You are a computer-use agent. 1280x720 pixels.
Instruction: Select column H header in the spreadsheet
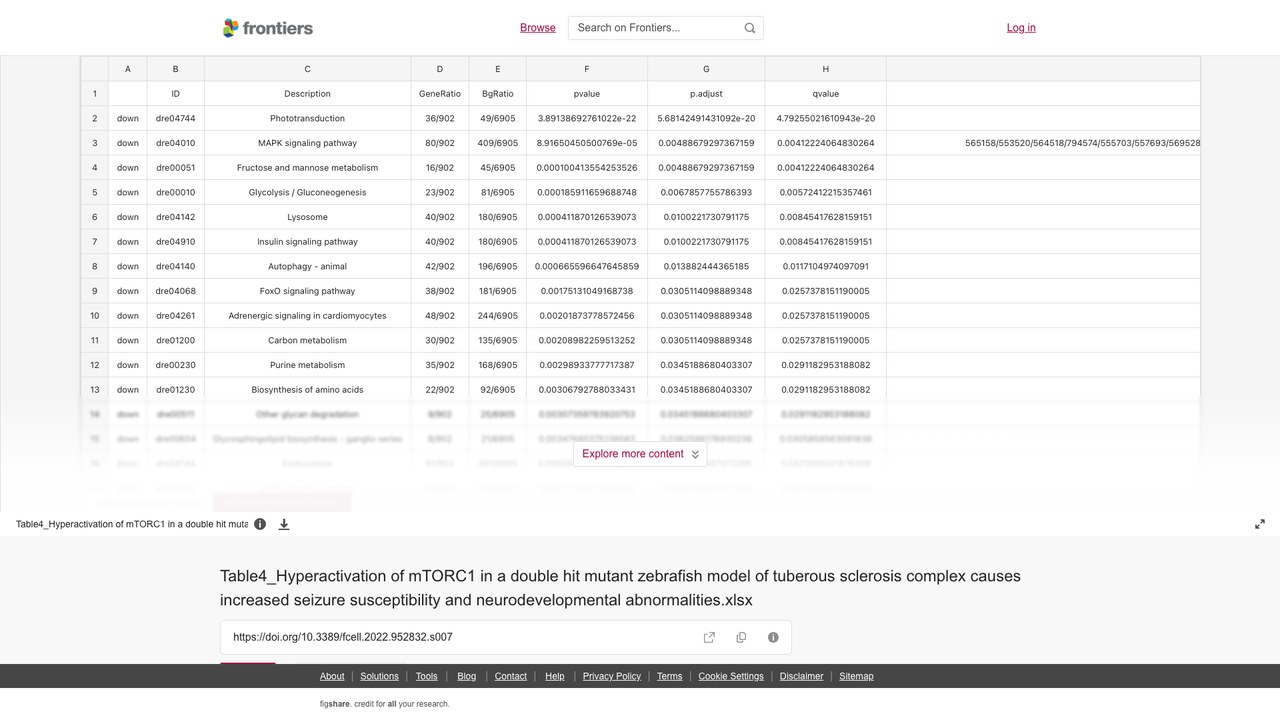pos(826,69)
